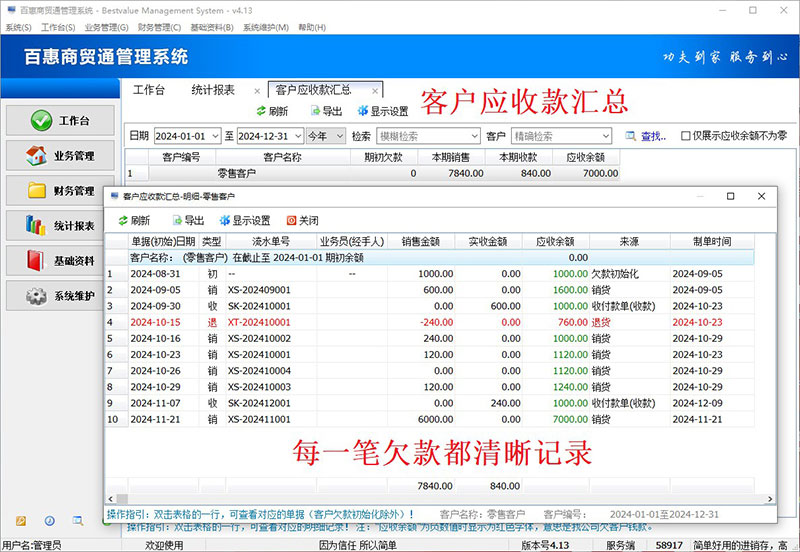Click 刷新 in main summary toolbar

click(x=272, y=111)
